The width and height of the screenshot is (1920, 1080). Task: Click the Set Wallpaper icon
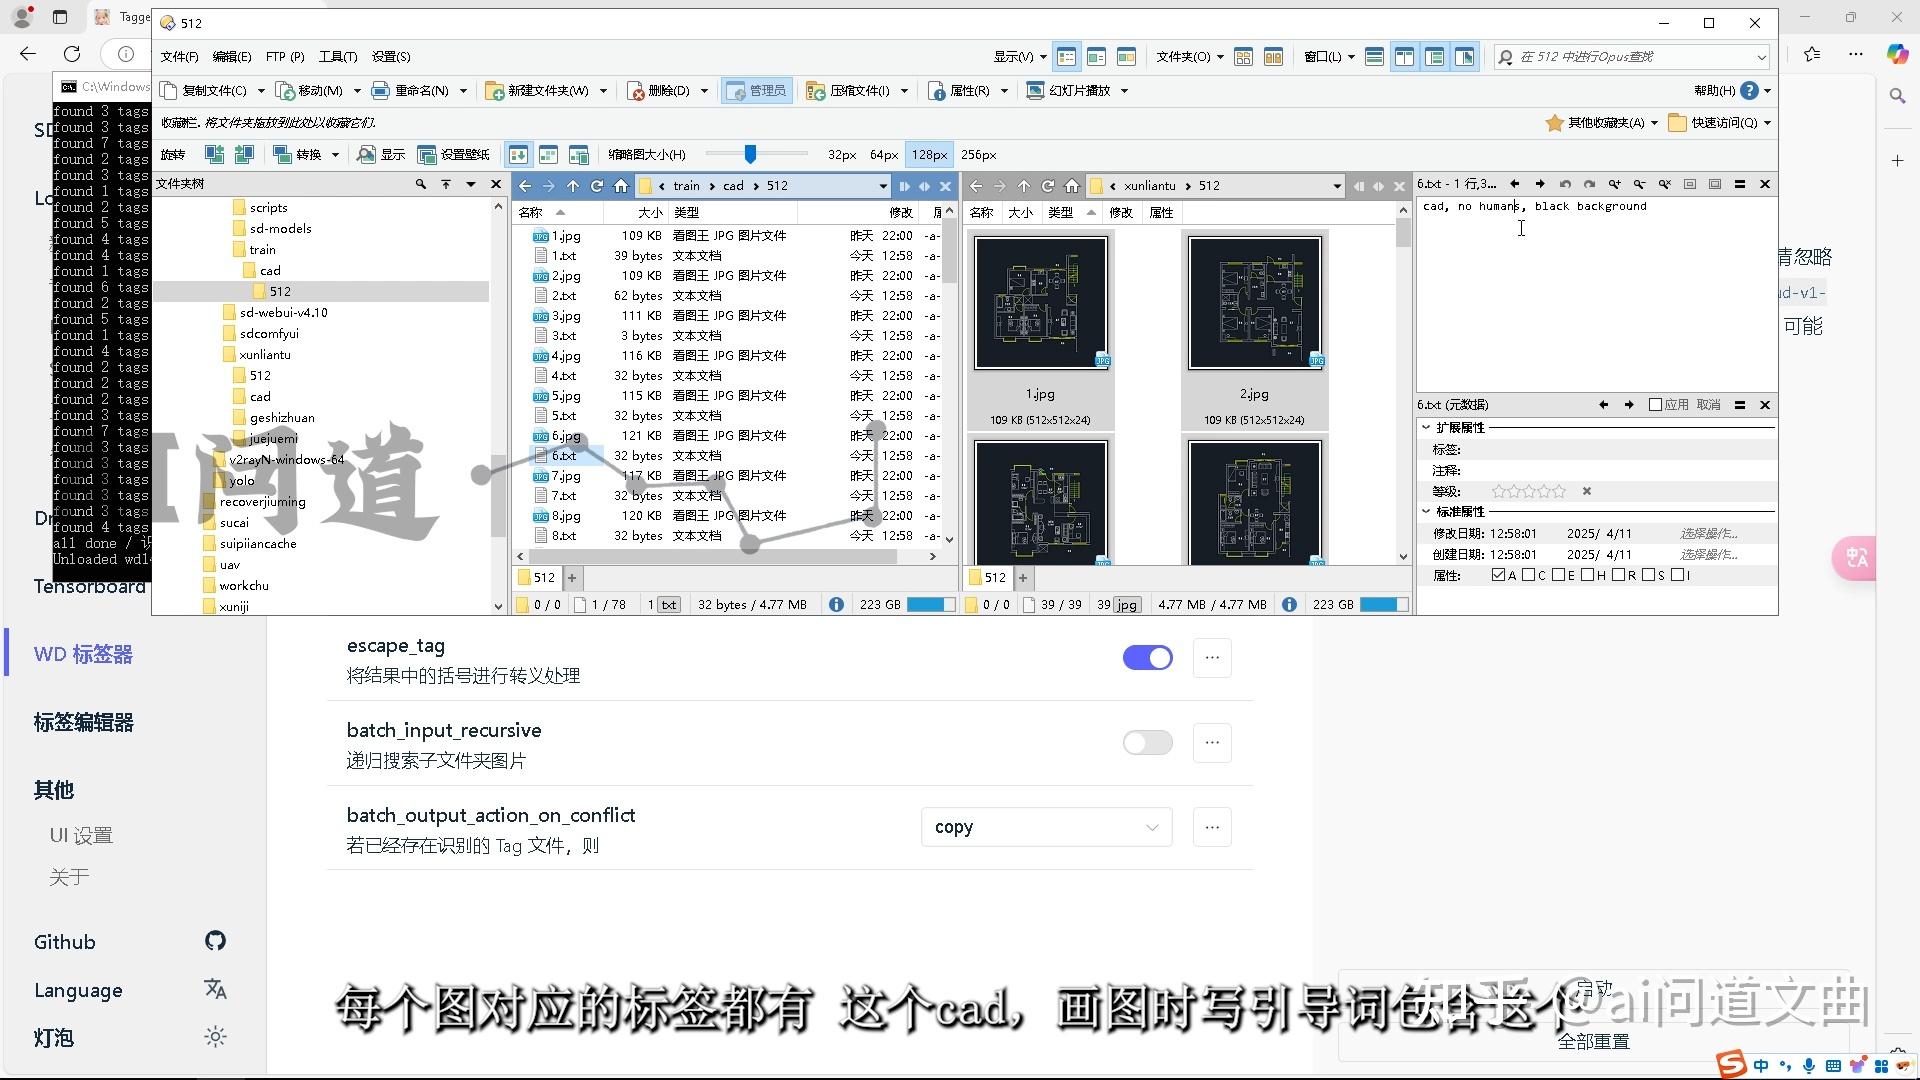click(x=427, y=155)
